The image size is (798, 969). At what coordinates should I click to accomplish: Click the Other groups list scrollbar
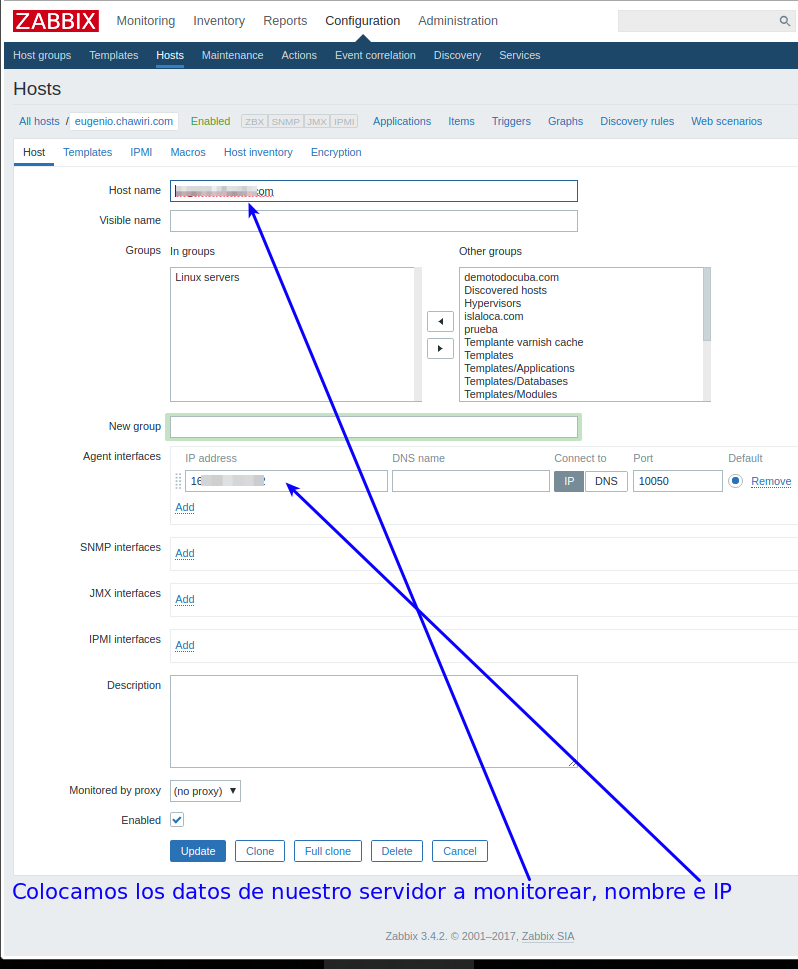pos(707,334)
